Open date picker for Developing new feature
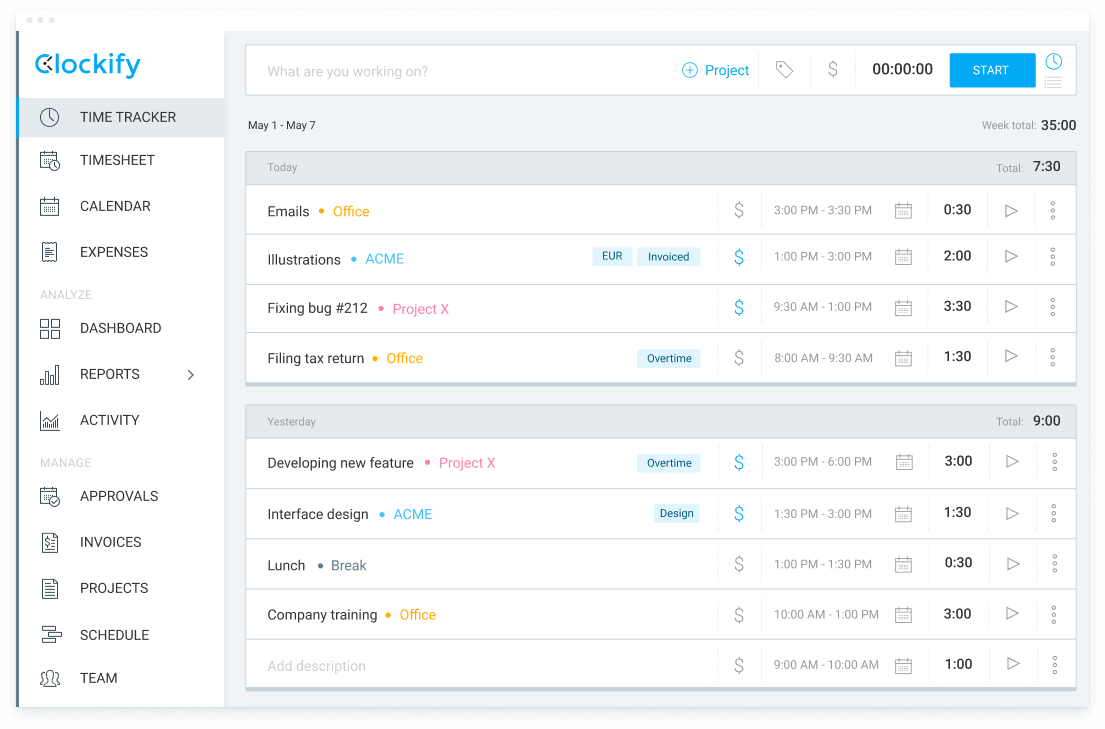The height and width of the screenshot is (729, 1105). point(904,462)
